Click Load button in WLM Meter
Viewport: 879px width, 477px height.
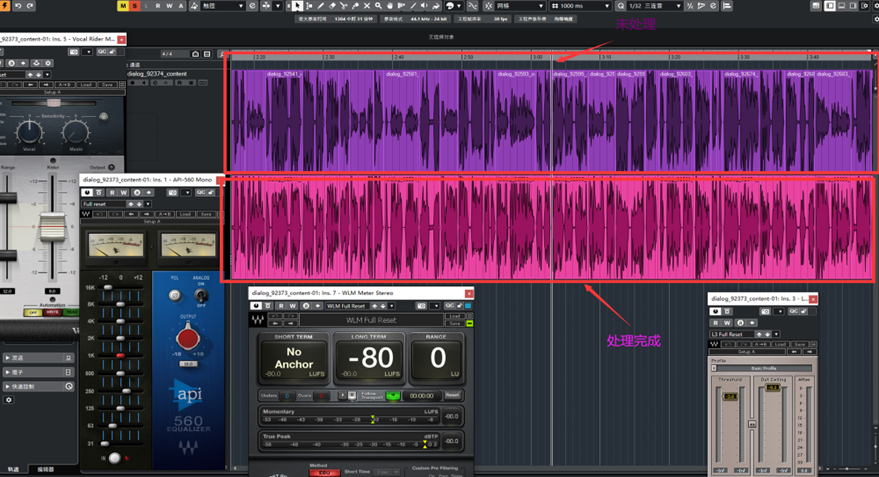[x=454, y=317]
